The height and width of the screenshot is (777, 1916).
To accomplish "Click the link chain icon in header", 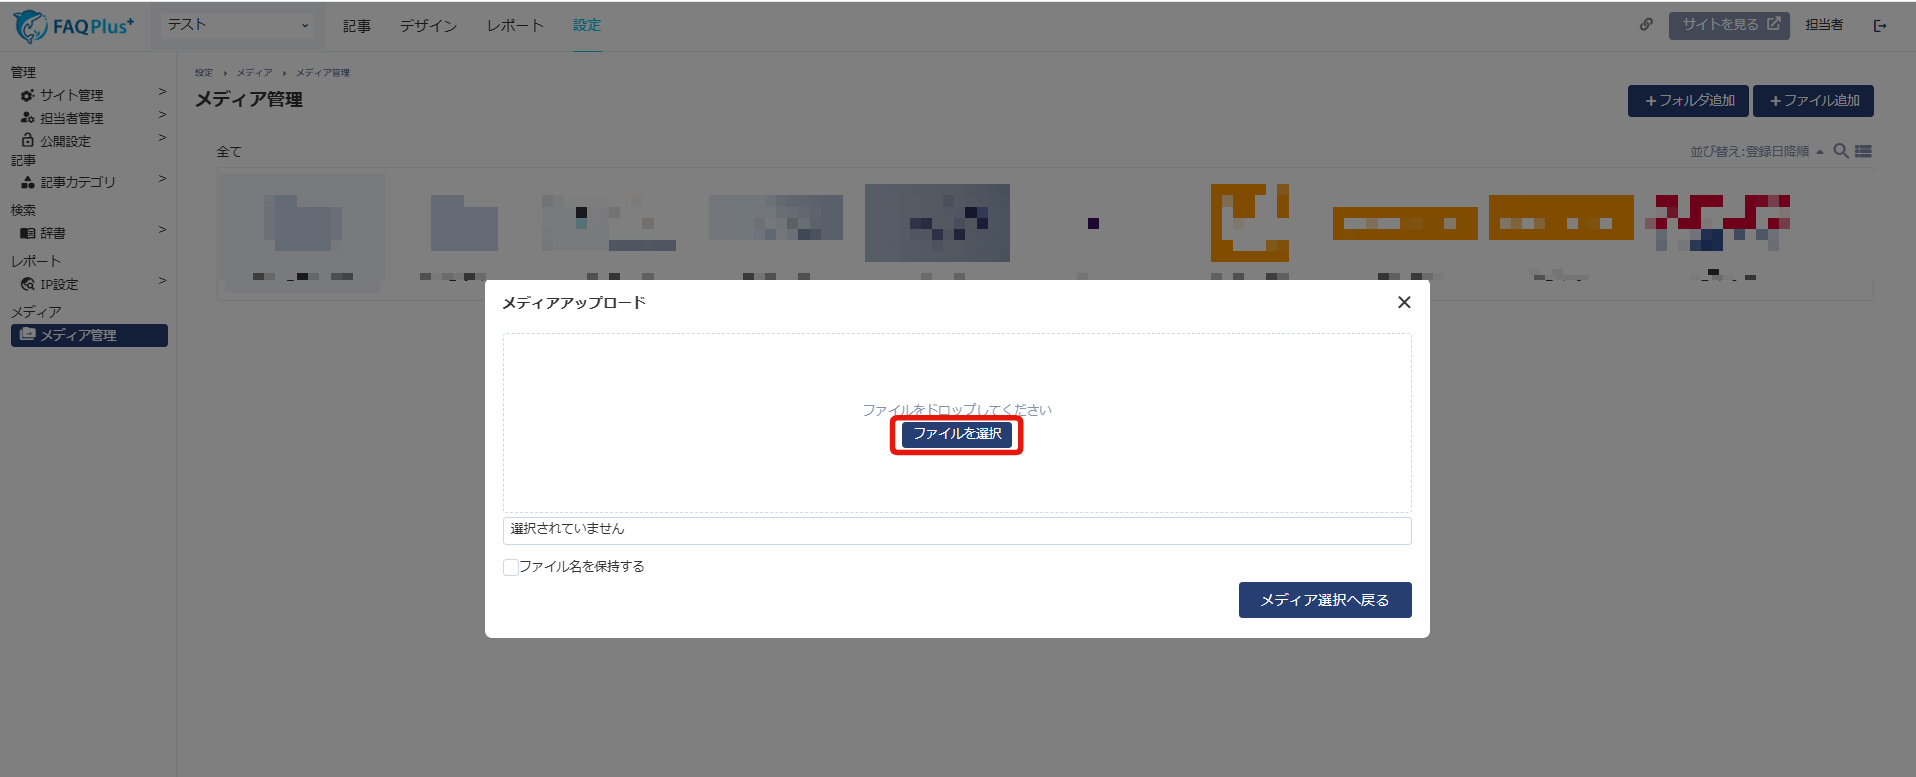I will 1646,25.
